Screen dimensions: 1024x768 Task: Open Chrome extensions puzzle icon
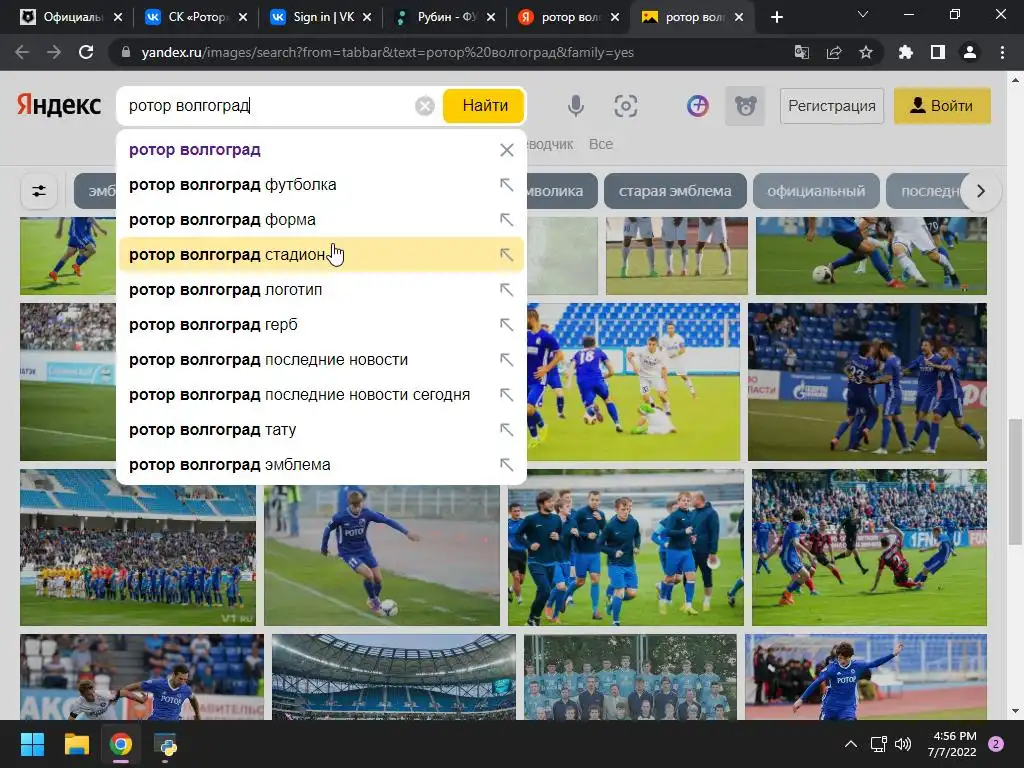[905, 52]
